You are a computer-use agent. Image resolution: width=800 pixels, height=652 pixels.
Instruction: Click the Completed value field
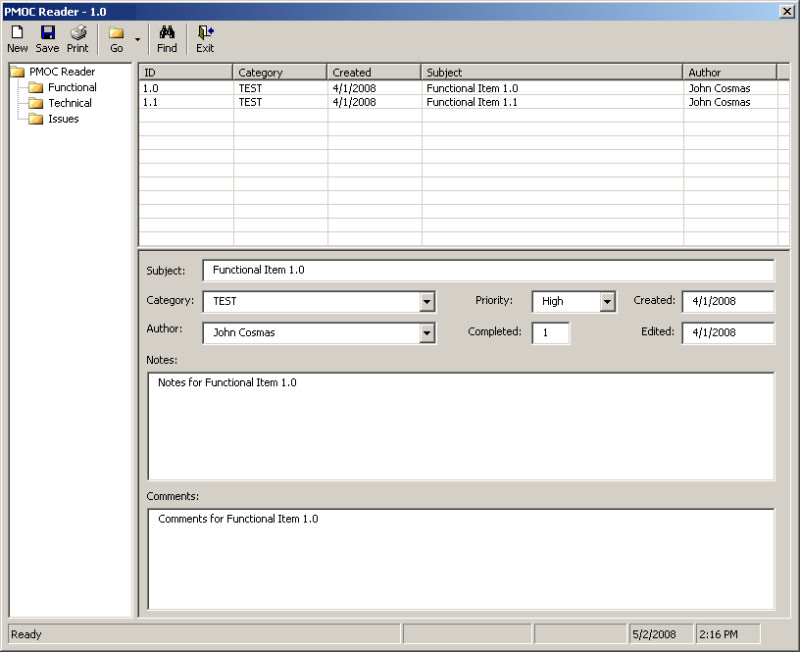coord(551,333)
